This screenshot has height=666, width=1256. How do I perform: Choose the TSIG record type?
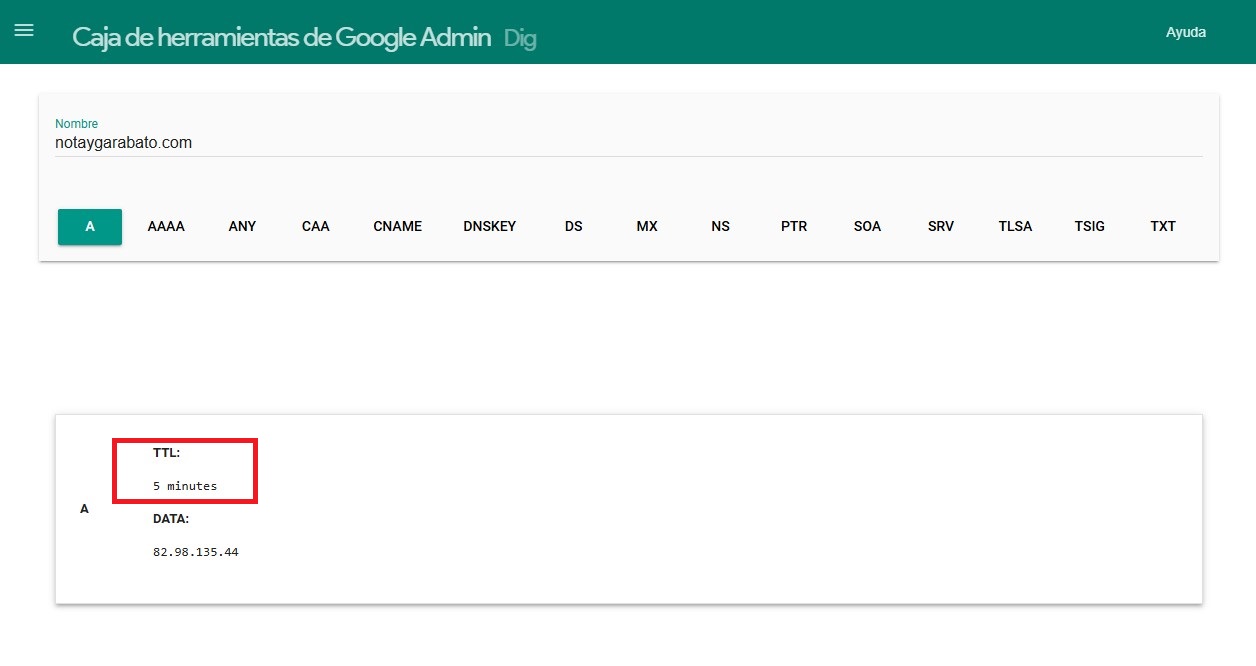click(x=1090, y=226)
